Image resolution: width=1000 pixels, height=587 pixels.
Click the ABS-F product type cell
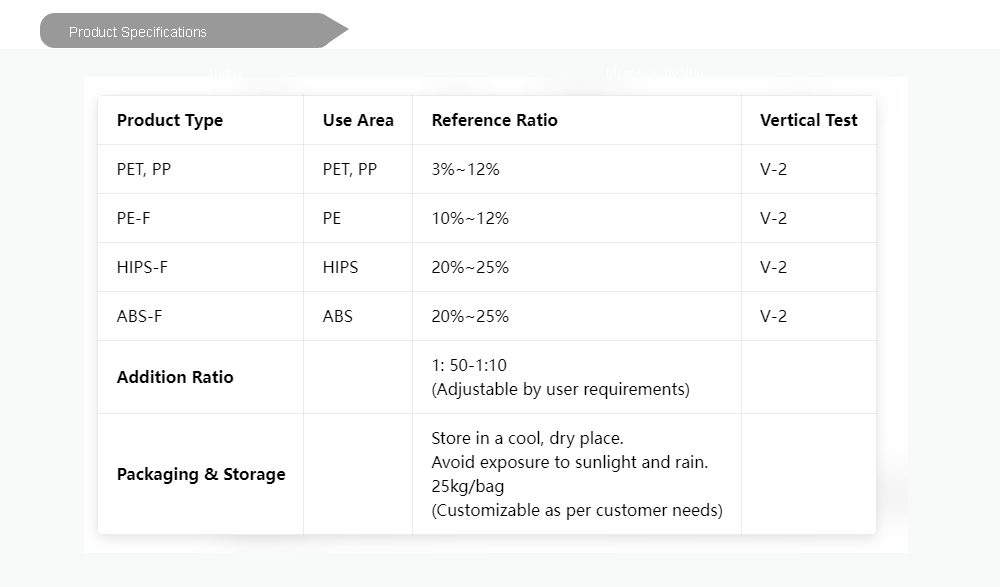coord(139,316)
